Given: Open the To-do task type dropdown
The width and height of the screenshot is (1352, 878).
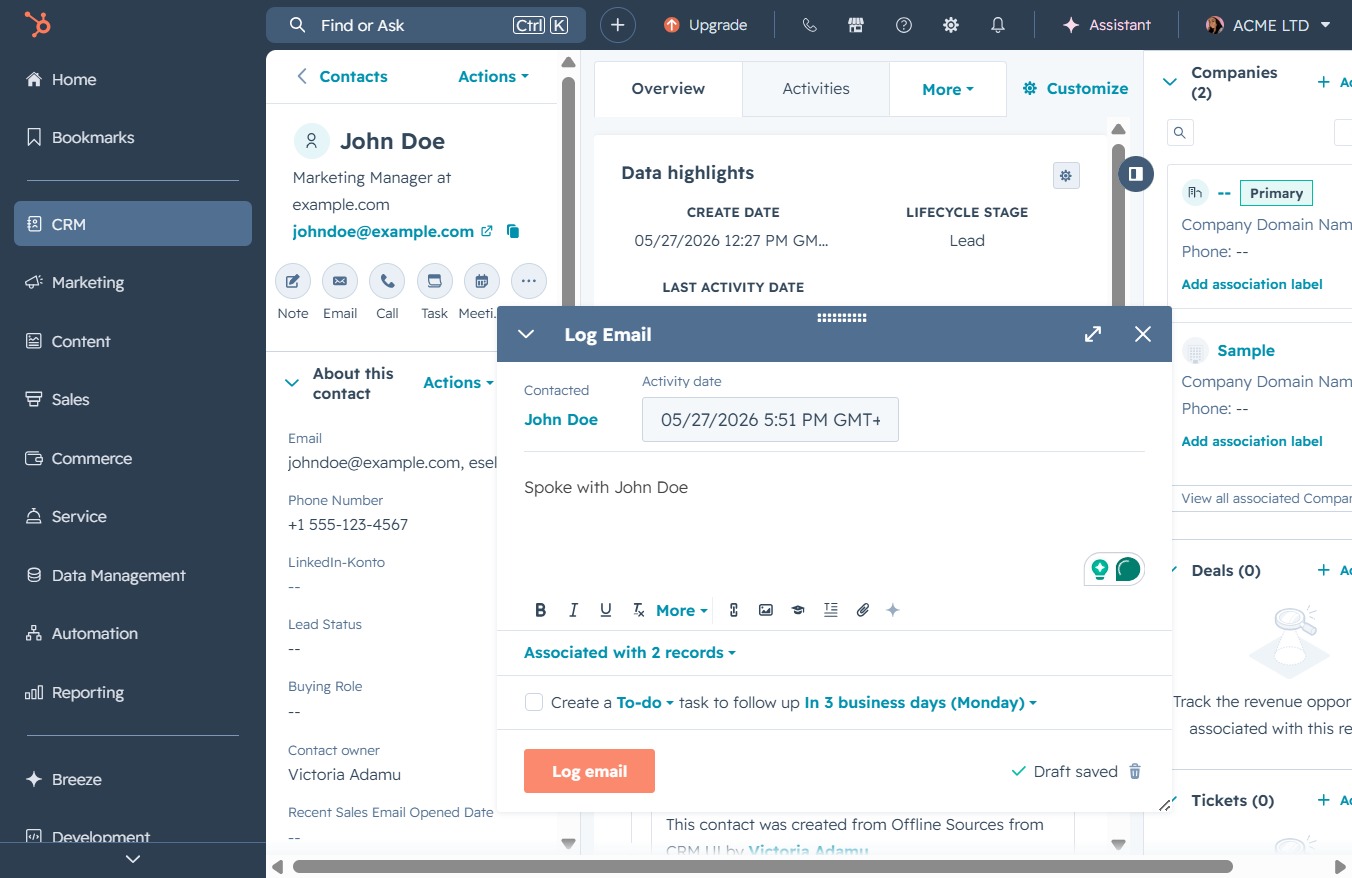Looking at the screenshot, I should coord(645,702).
